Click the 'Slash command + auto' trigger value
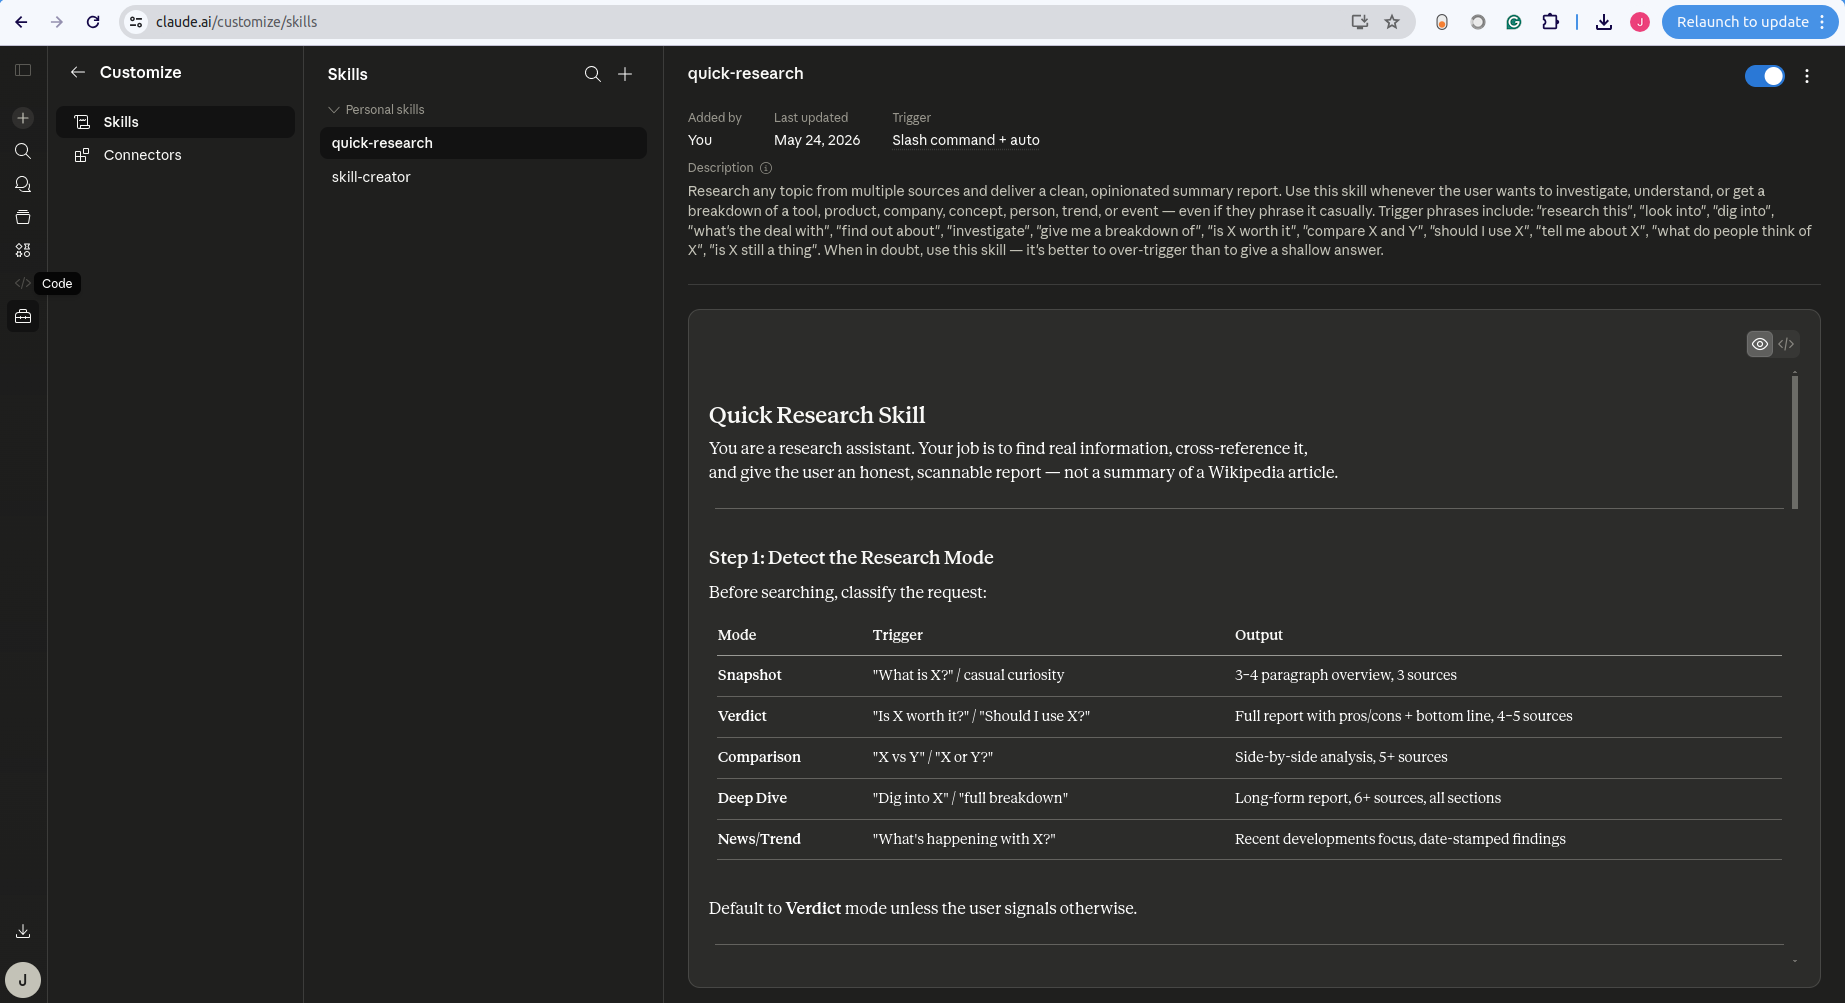The width and height of the screenshot is (1845, 1003). tap(966, 140)
